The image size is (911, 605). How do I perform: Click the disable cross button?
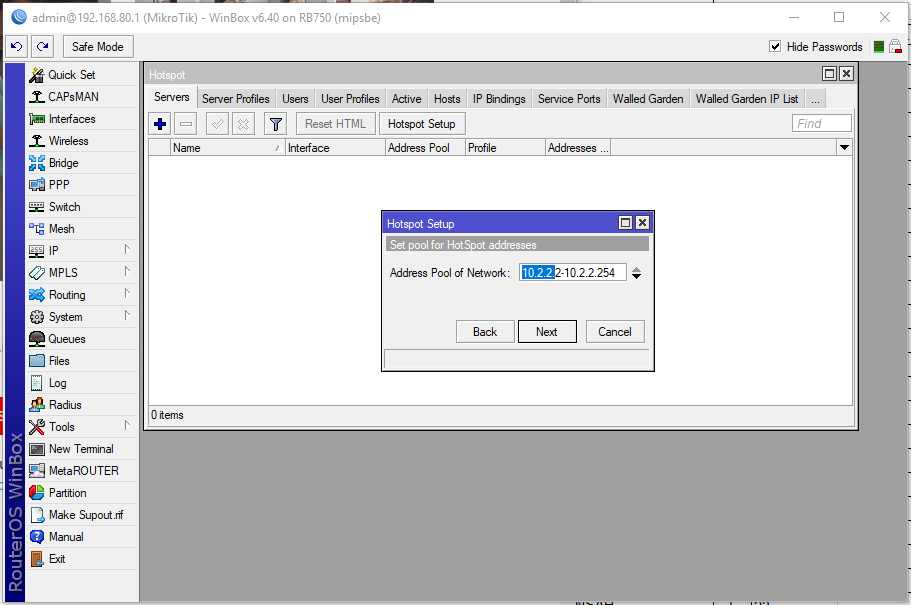pyautogui.click(x=243, y=124)
